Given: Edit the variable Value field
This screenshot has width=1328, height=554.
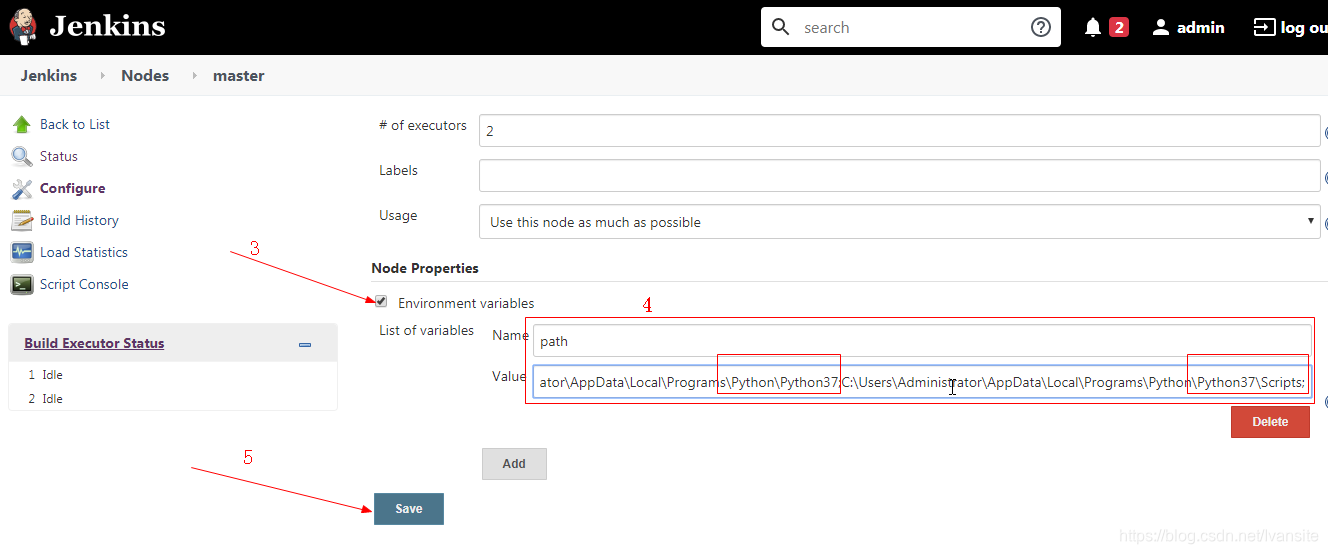Looking at the screenshot, I should tap(921, 382).
